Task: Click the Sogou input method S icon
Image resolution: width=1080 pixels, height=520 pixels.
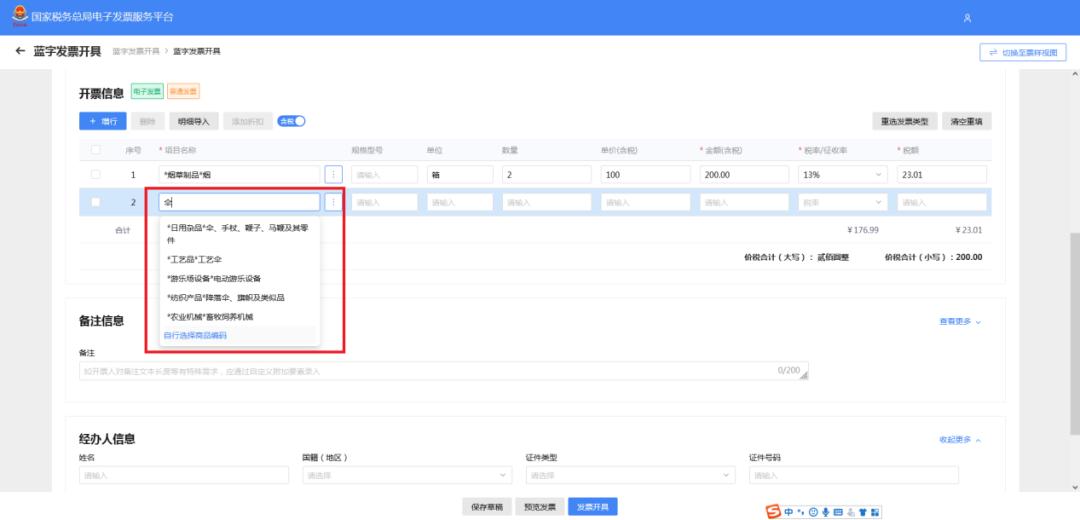Action: (x=773, y=511)
